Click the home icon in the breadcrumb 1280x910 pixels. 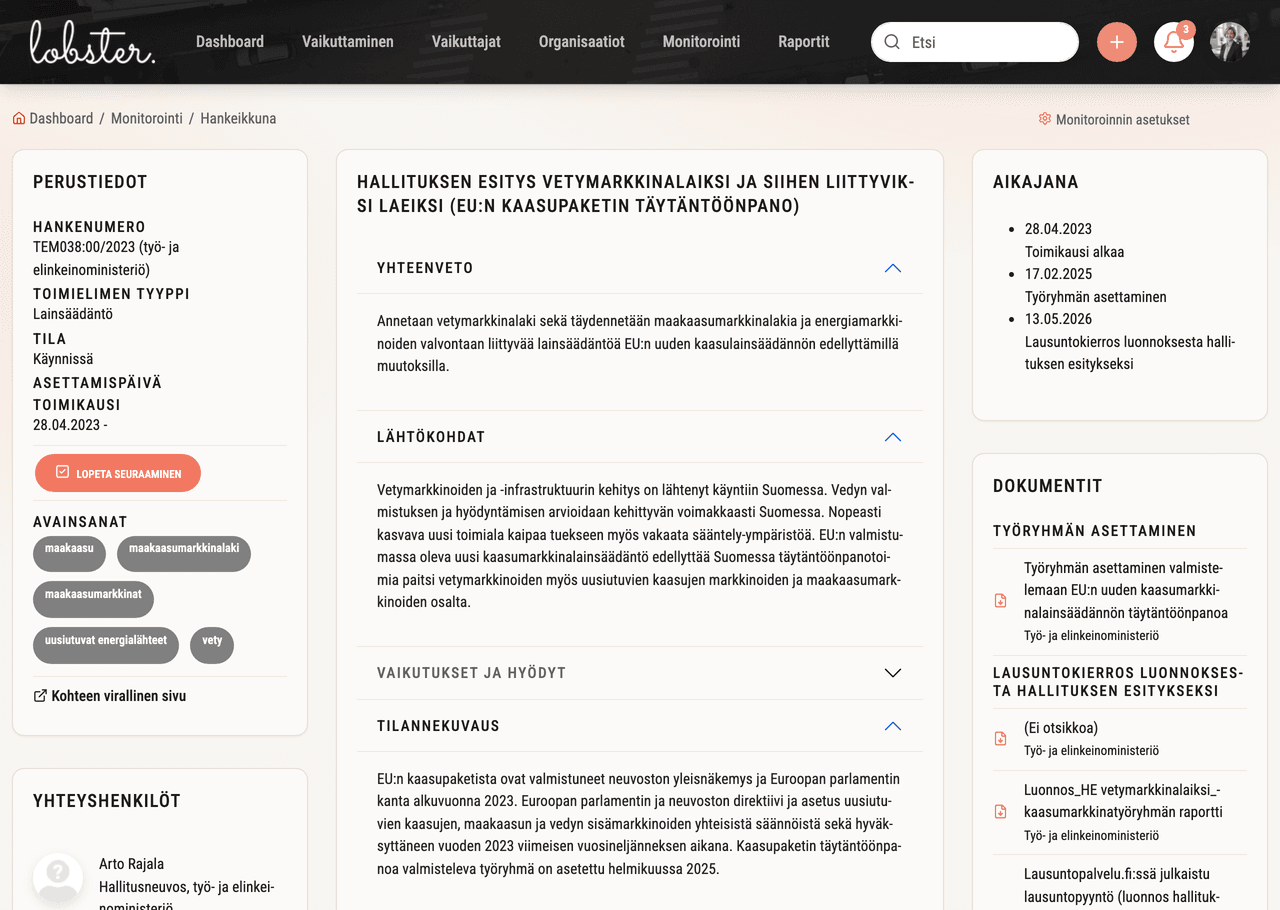(19, 118)
